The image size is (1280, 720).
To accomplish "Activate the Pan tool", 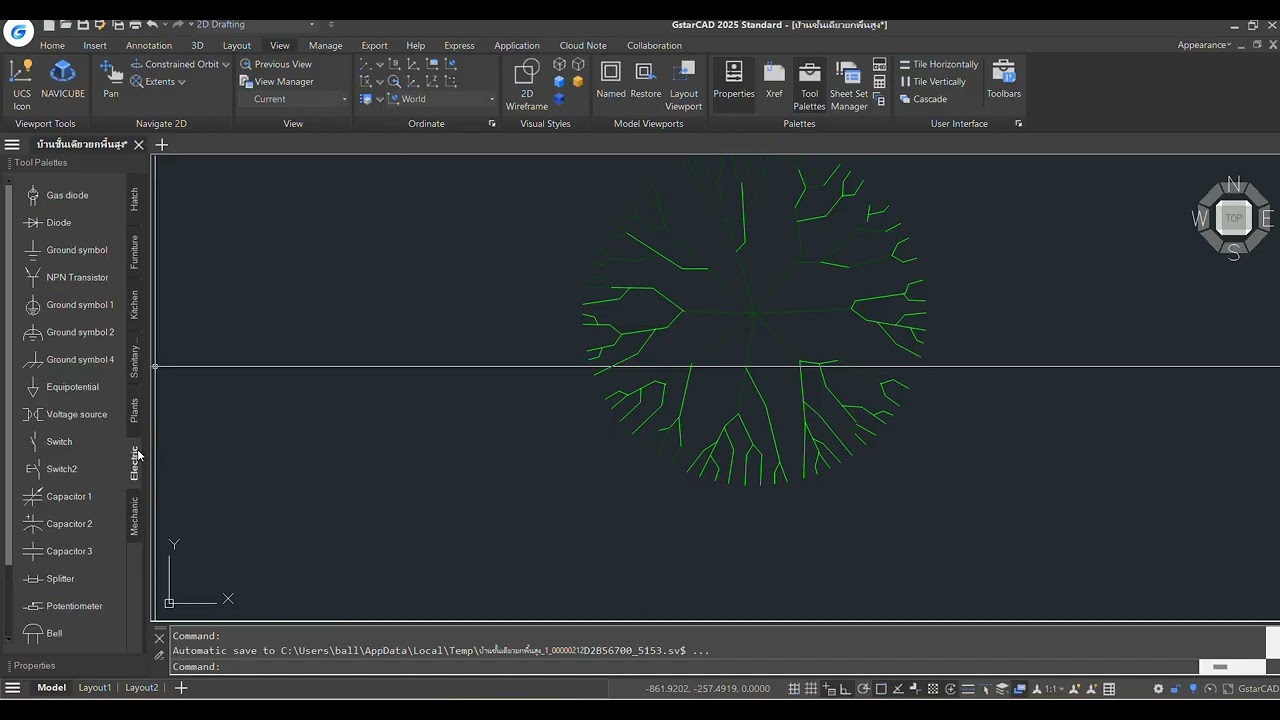I will pos(111,80).
